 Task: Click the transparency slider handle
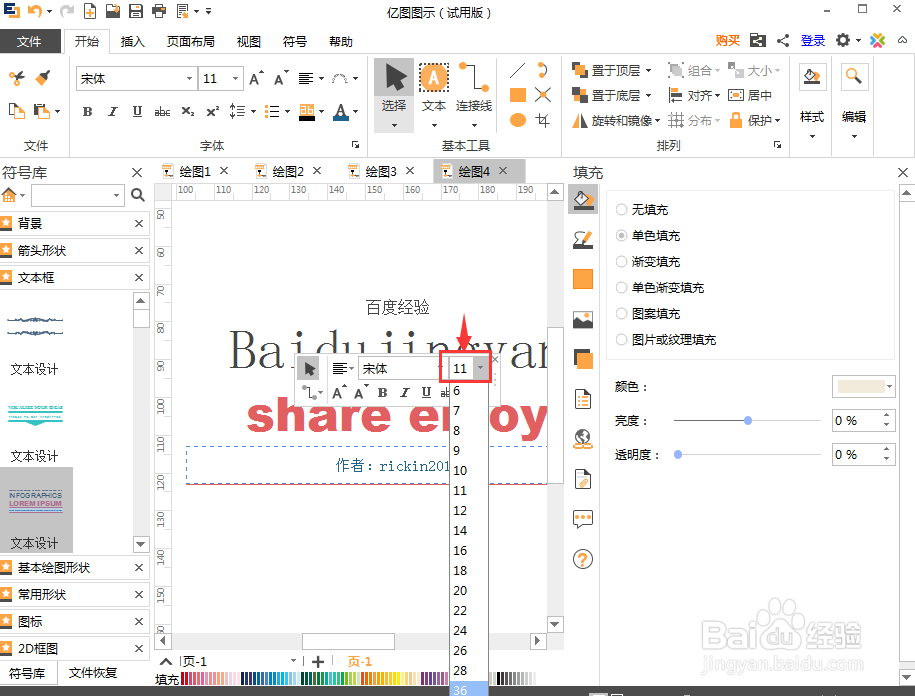pyautogui.click(x=678, y=454)
